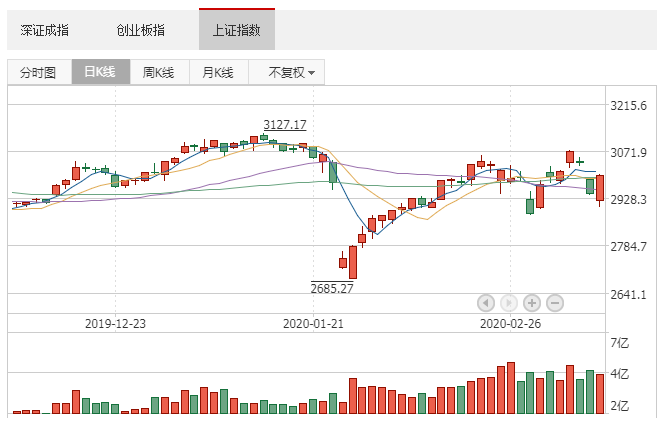Select 日K线 daily candlestick view

point(100,72)
